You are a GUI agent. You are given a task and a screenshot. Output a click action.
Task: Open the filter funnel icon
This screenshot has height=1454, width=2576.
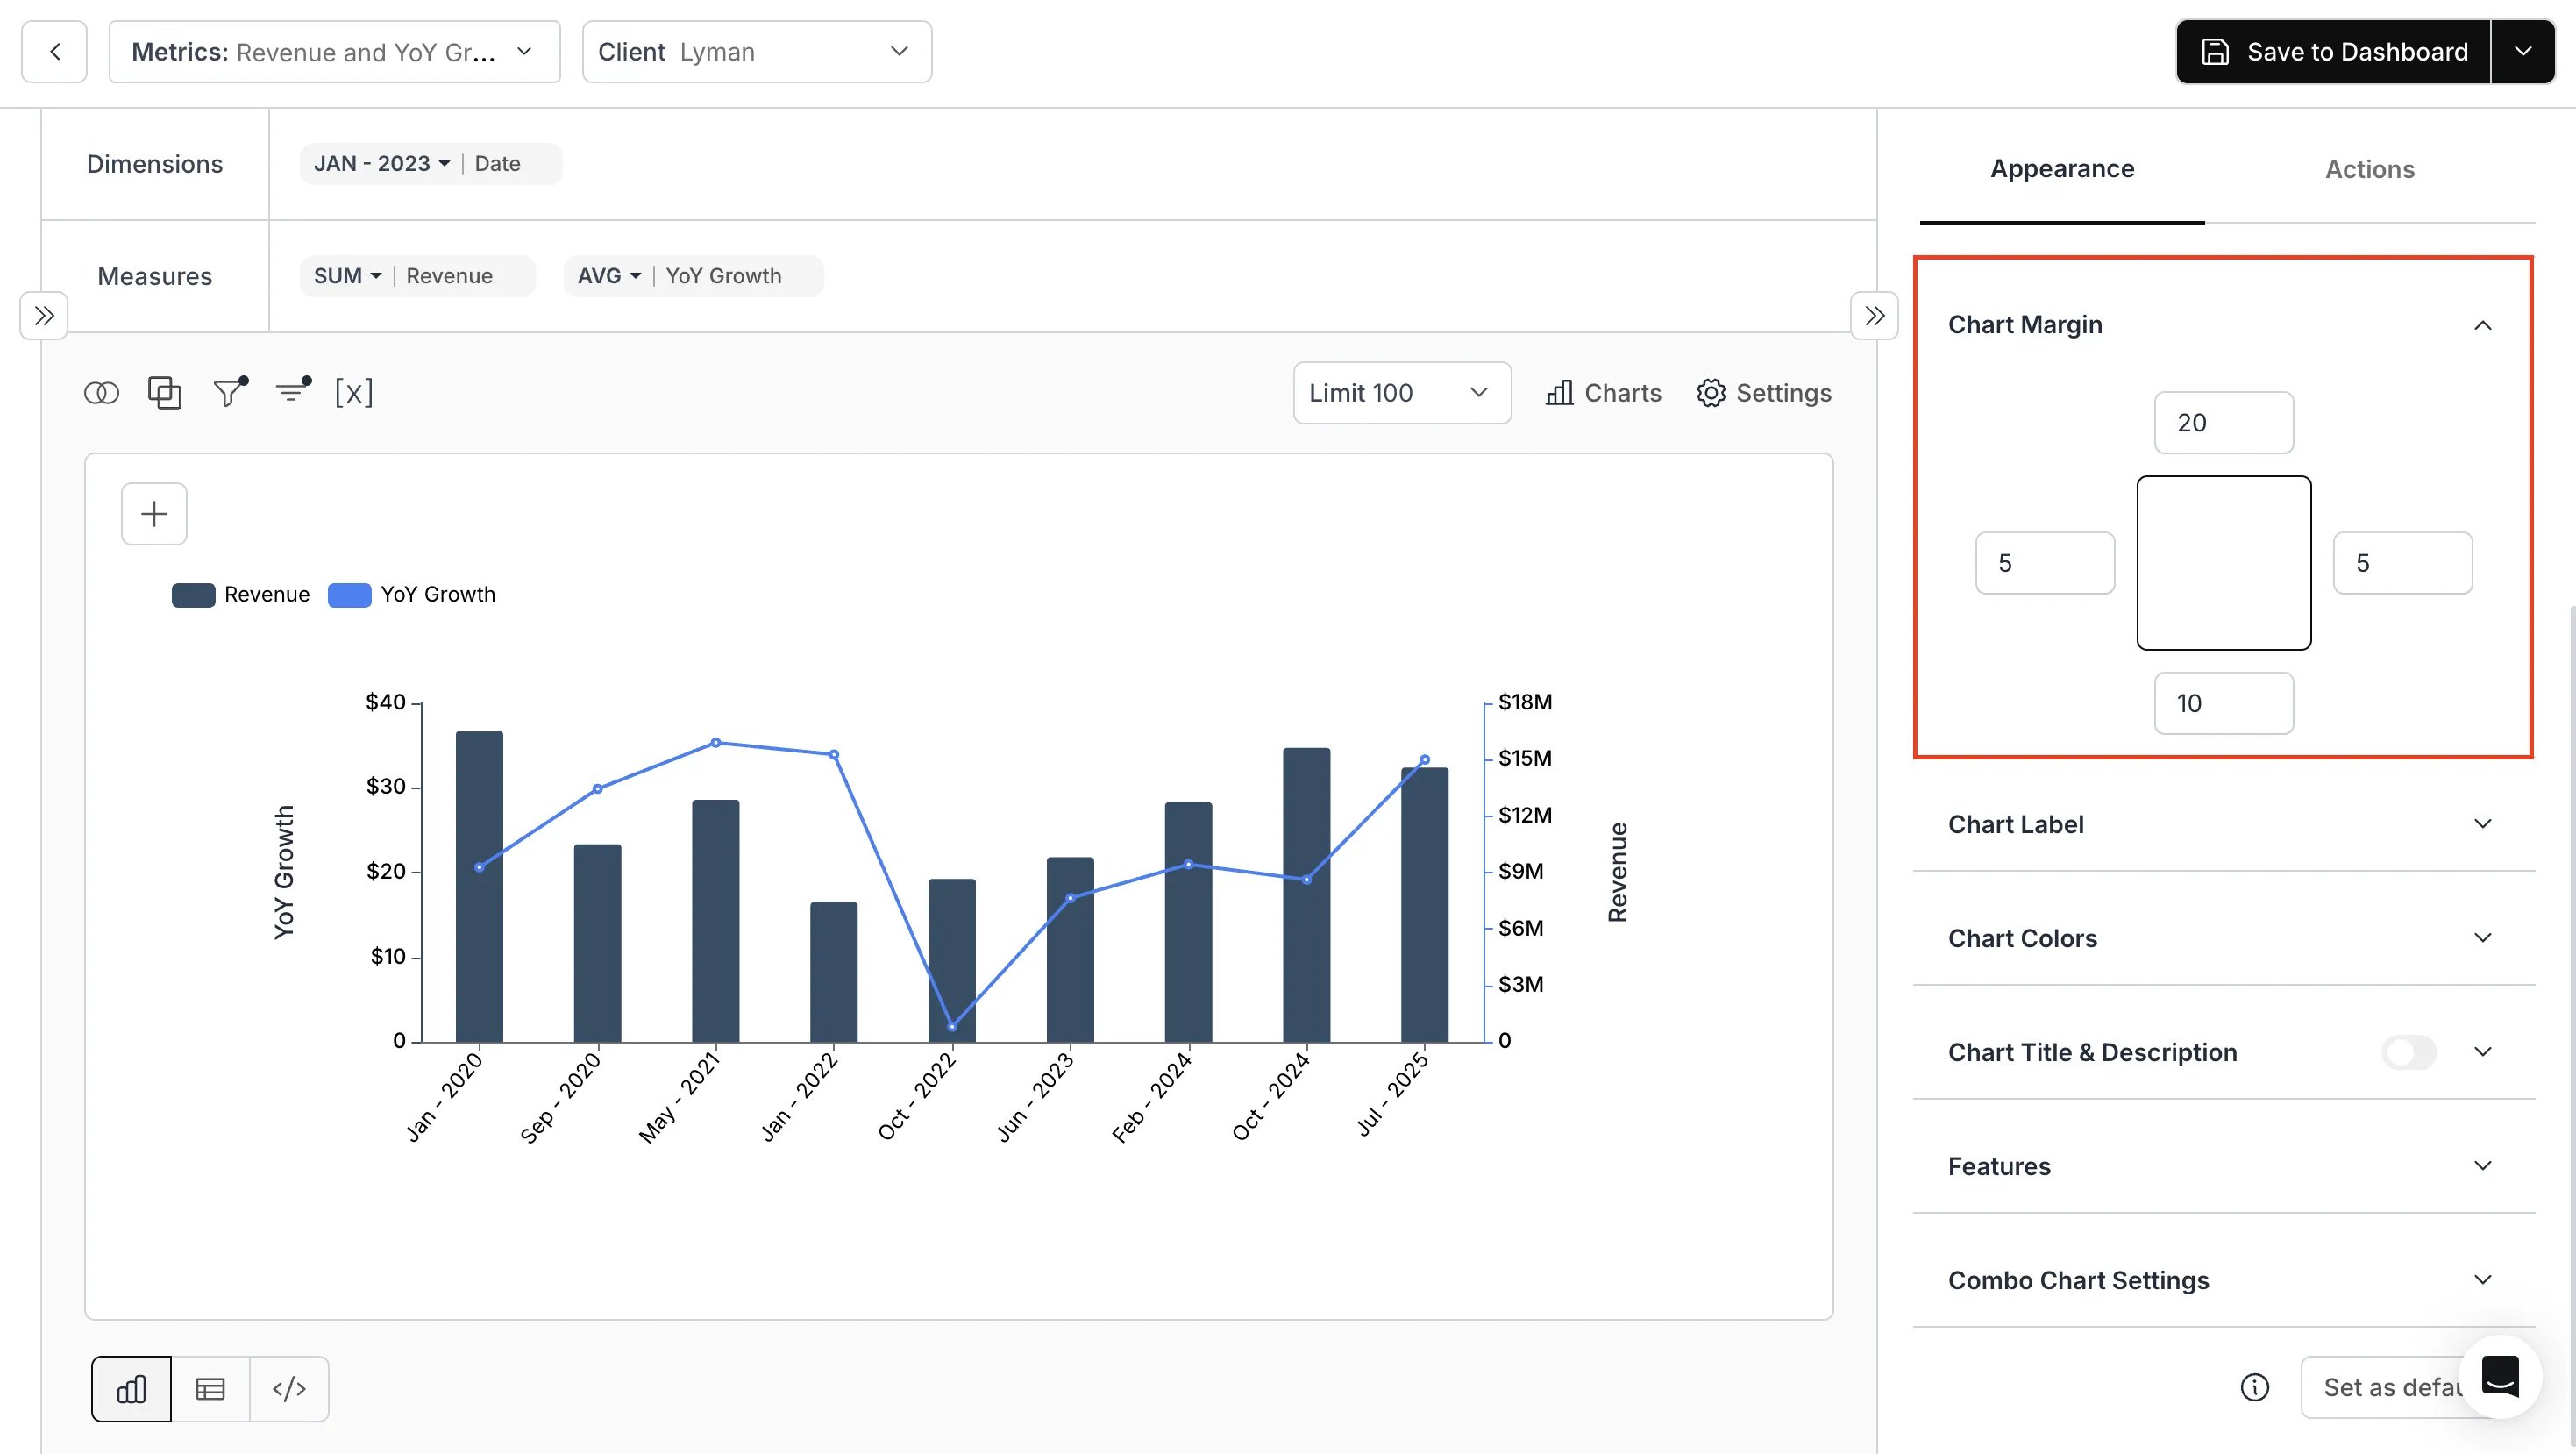click(x=230, y=392)
